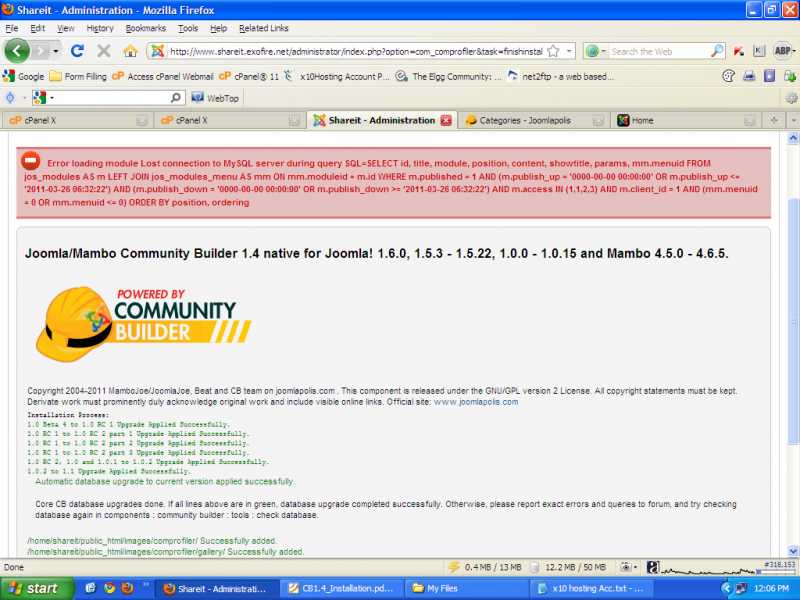Expand the address bar URL dropdown arrow
Viewport: 800px width, 600px height.
click(568, 52)
